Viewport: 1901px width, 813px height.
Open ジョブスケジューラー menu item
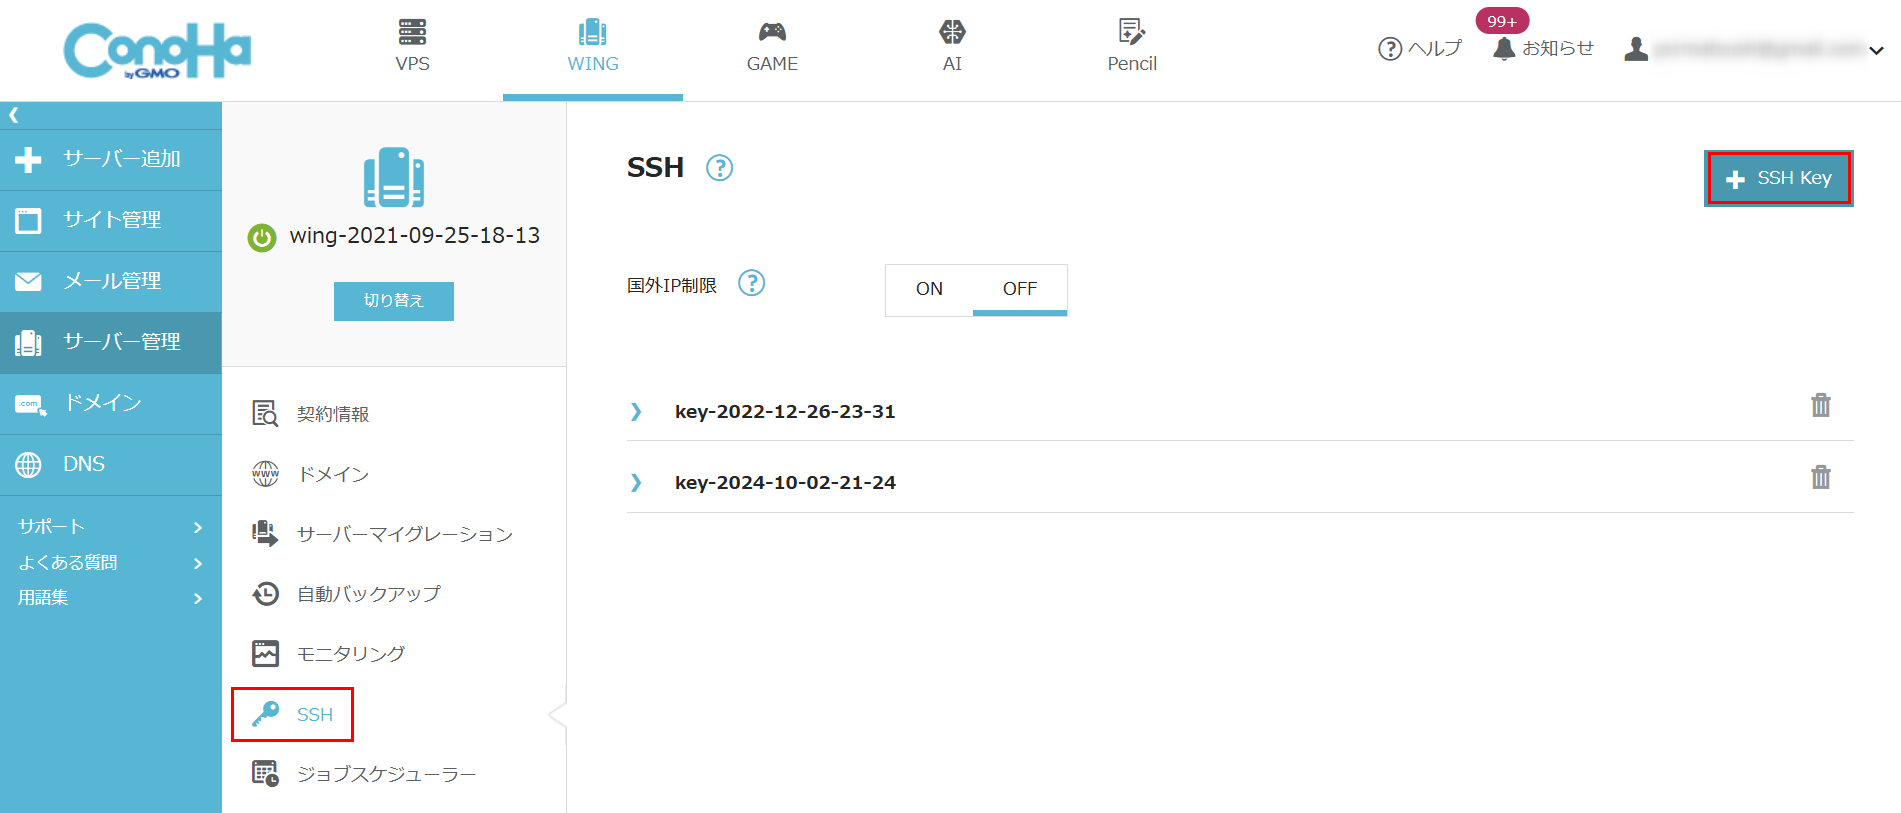(386, 774)
